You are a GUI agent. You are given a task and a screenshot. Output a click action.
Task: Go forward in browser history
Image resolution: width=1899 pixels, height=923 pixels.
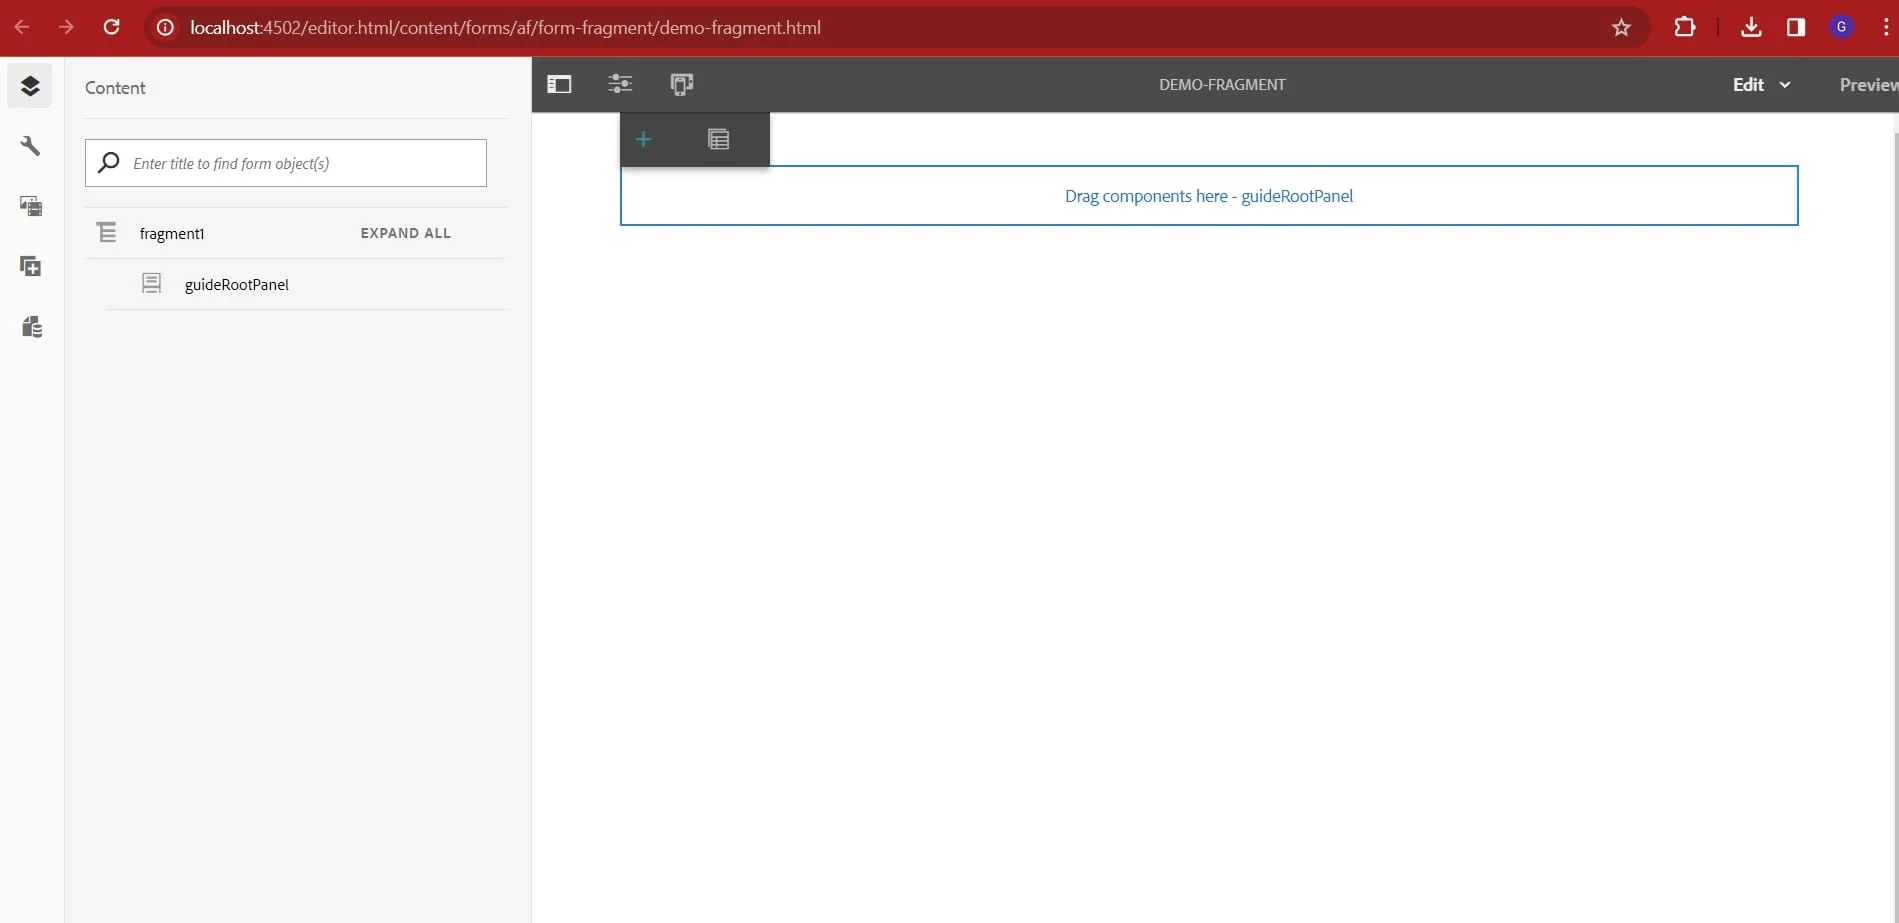pyautogui.click(x=67, y=27)
